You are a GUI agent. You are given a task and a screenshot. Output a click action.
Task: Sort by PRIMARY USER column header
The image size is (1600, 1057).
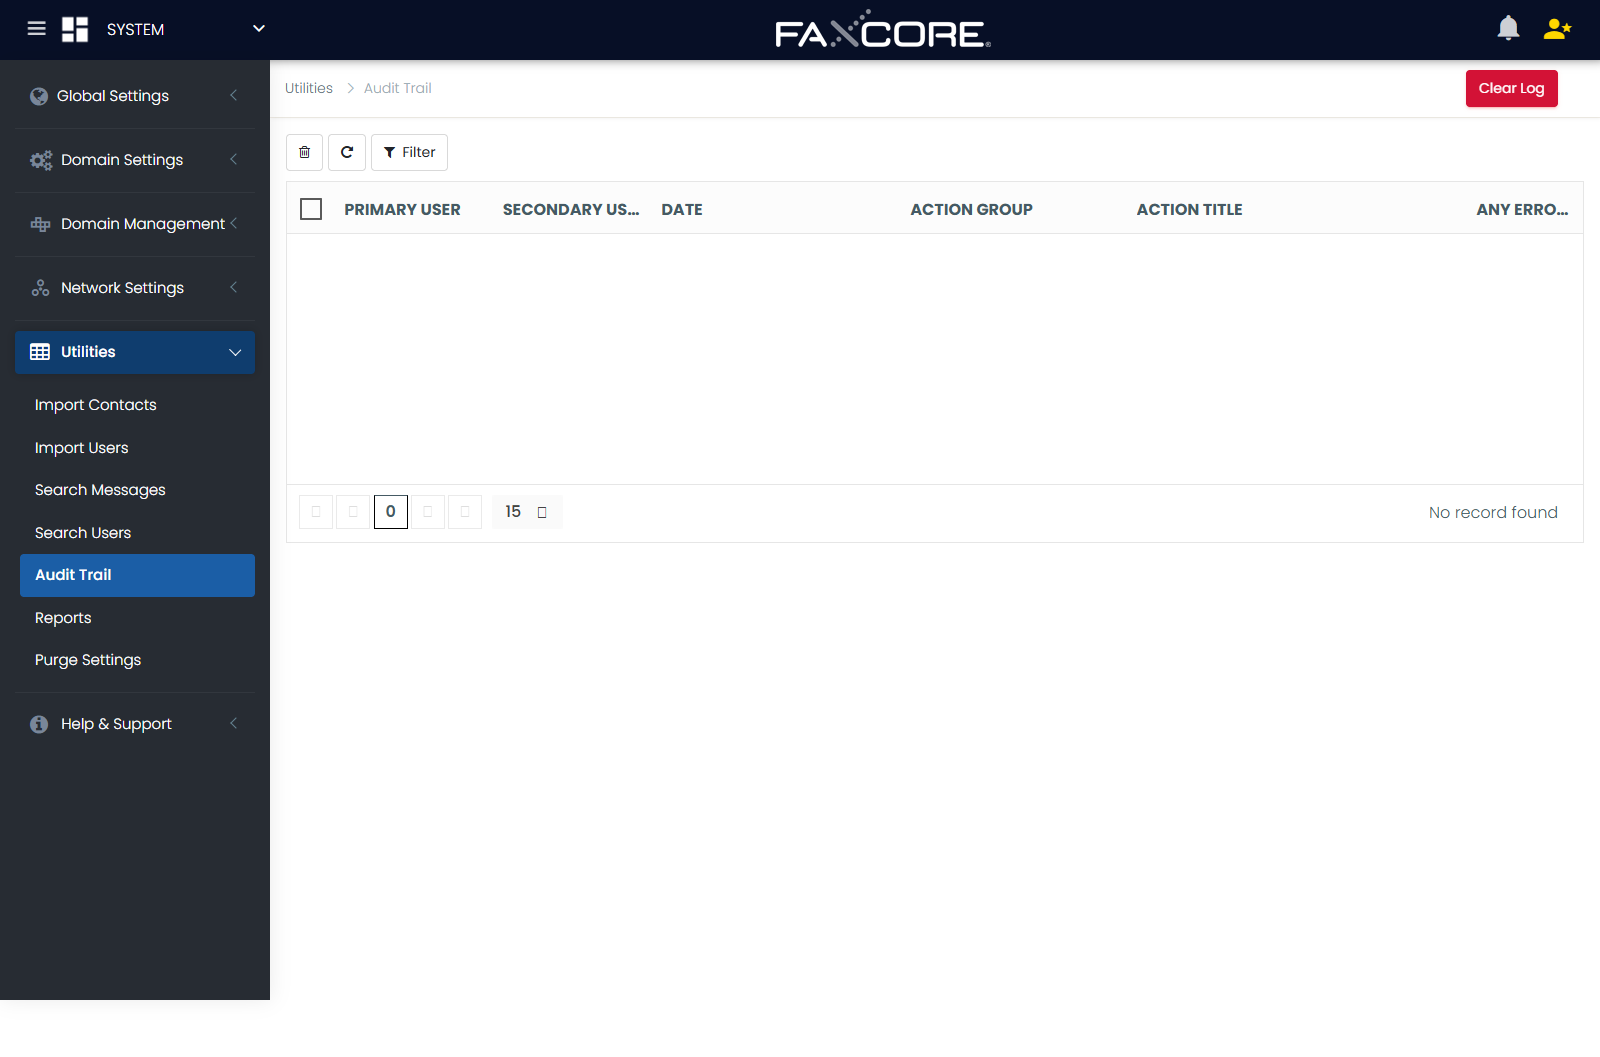pos(403,209)
